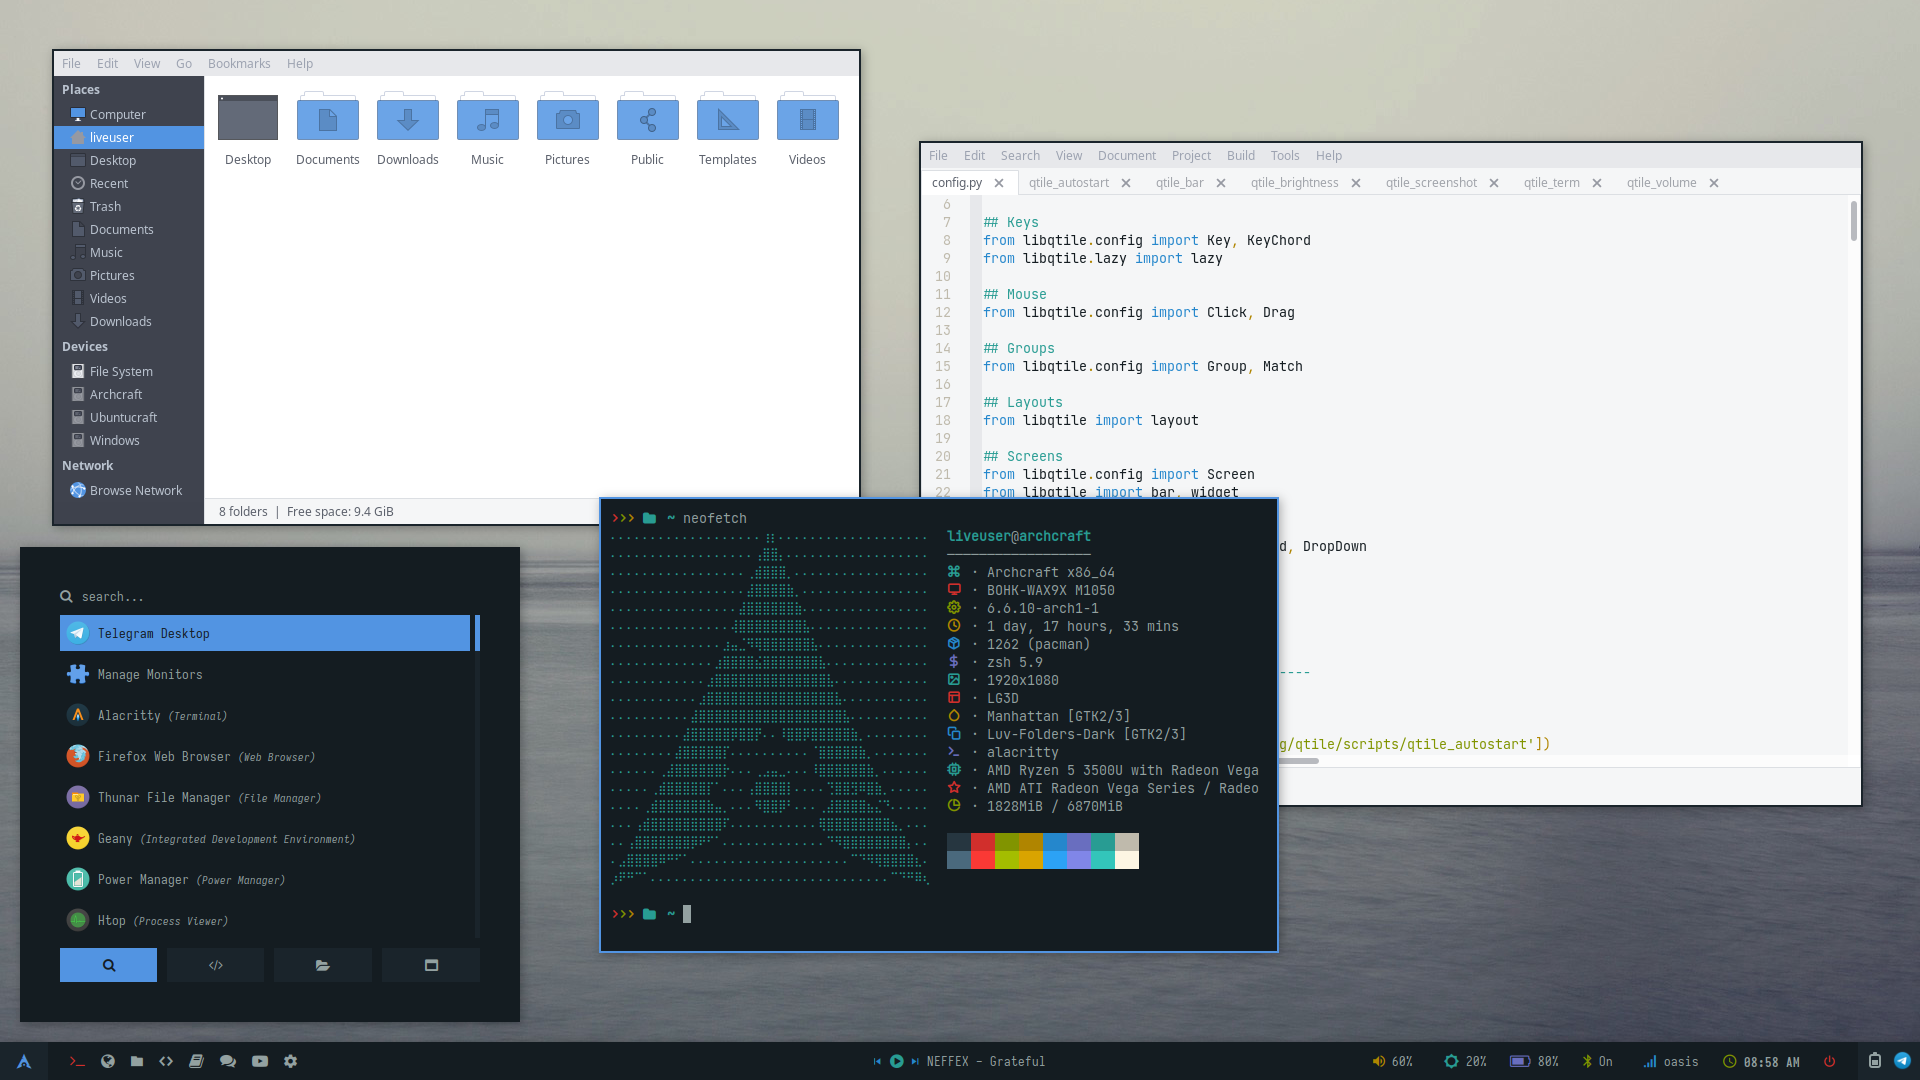
Task: Open Telegram tray icon in bar
Action: 1902,1061
